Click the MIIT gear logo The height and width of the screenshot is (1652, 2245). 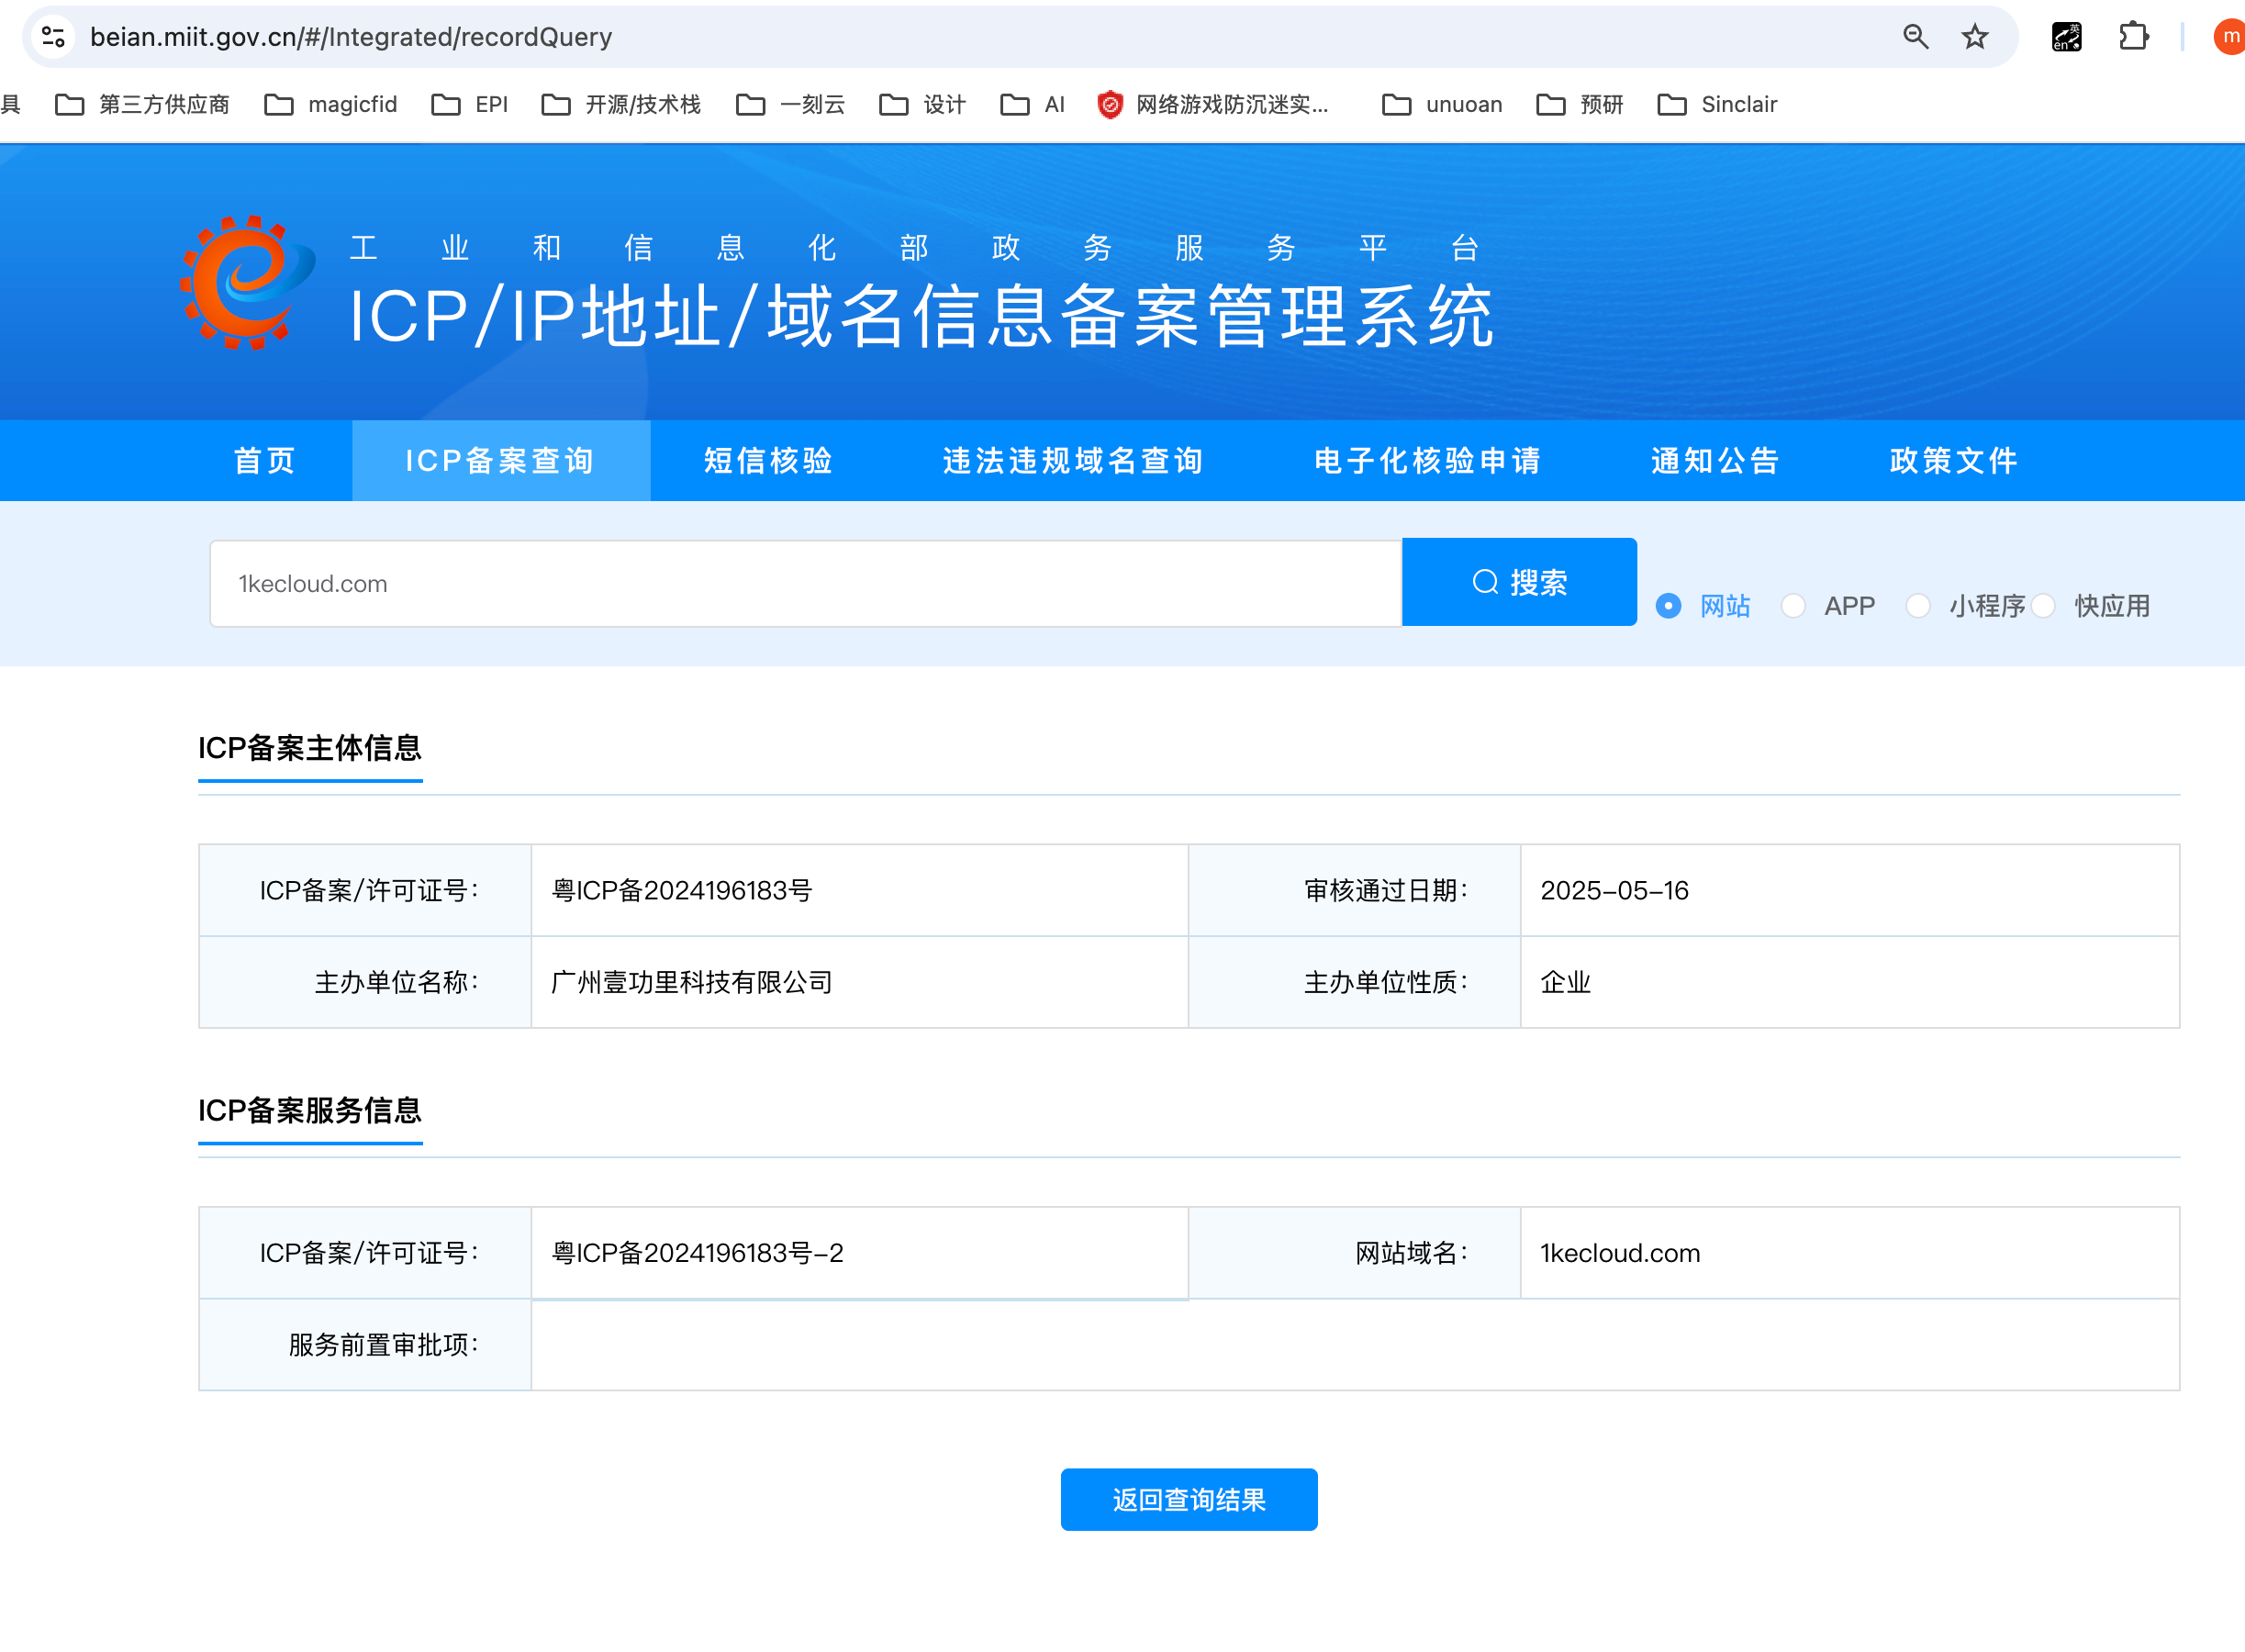tap(246, 282)
